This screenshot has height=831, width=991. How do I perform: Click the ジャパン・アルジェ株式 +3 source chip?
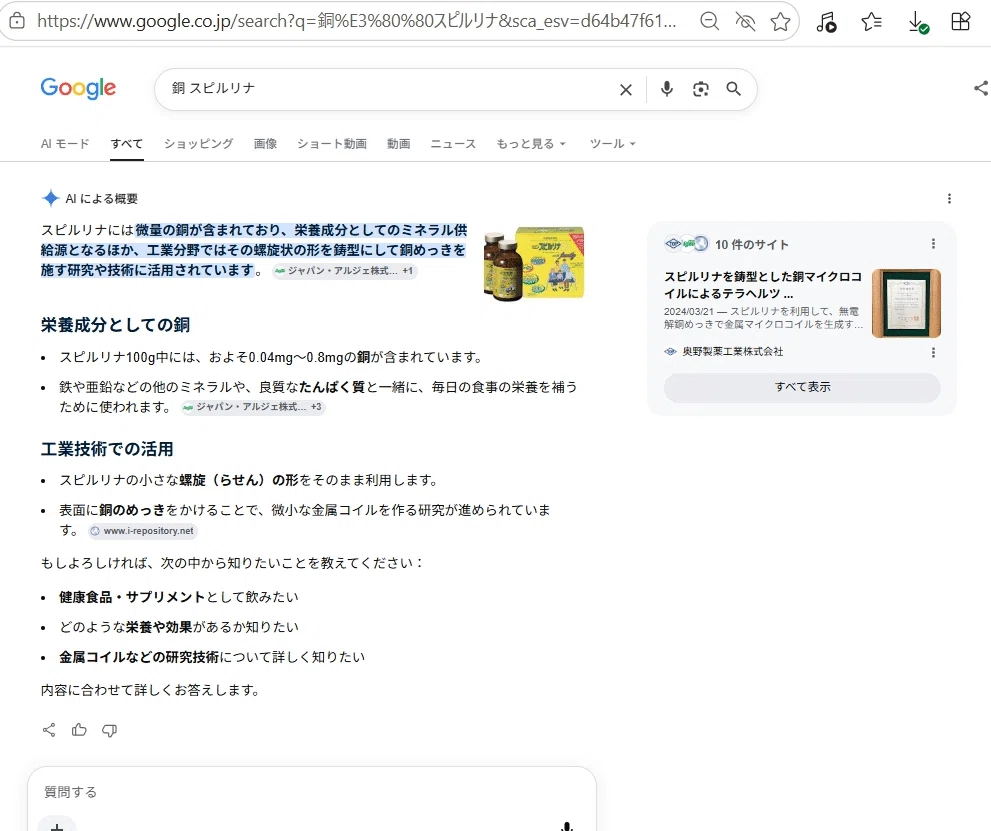tap(253, 407)
